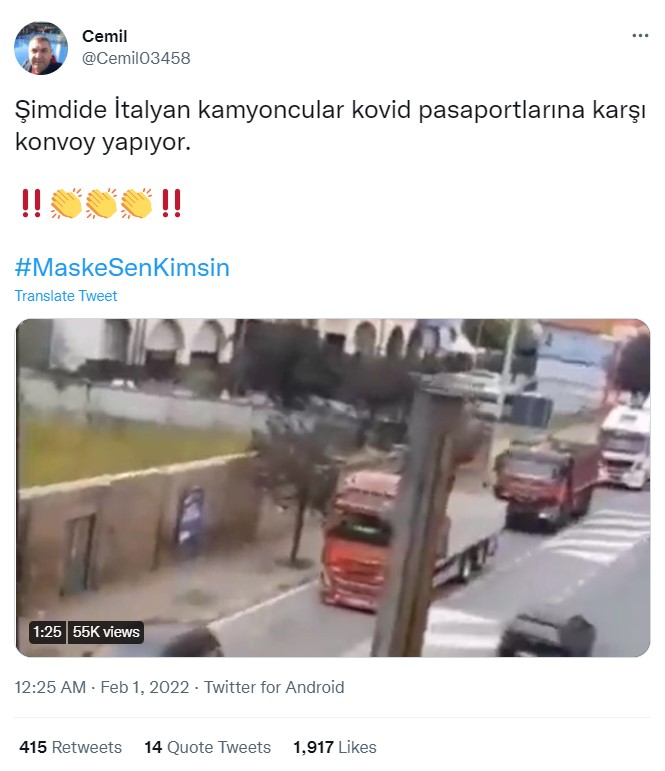View the 14 Quote Tweets list
The image size is (665, 771).
coord(208,747)
